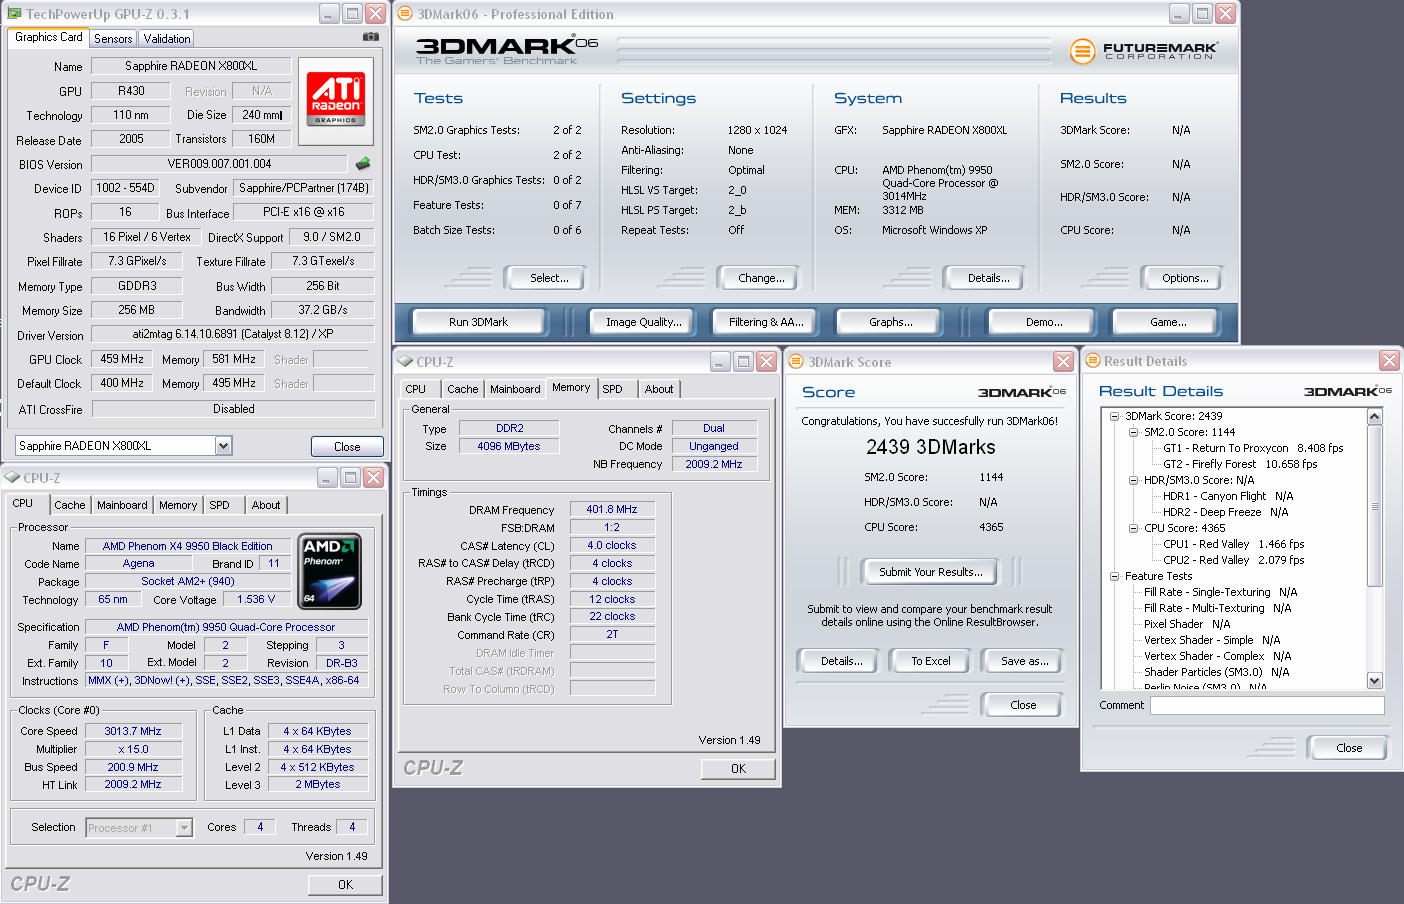The image size is (1404, 904).
Task: Click Close in the Result Details window
Action: click(x=1349, y=748)
